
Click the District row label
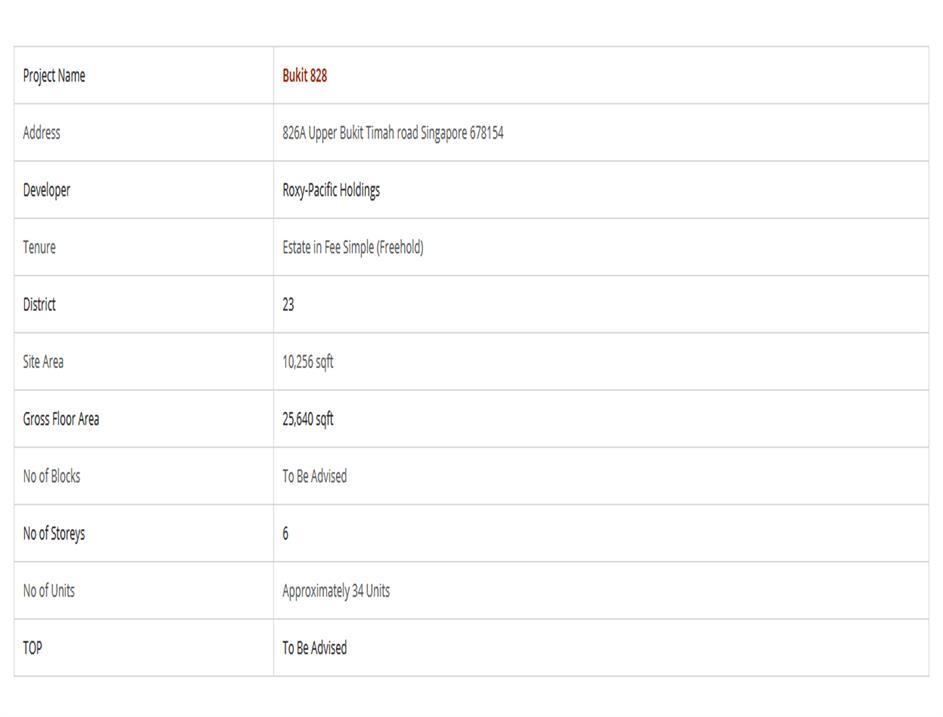(40, 305)
